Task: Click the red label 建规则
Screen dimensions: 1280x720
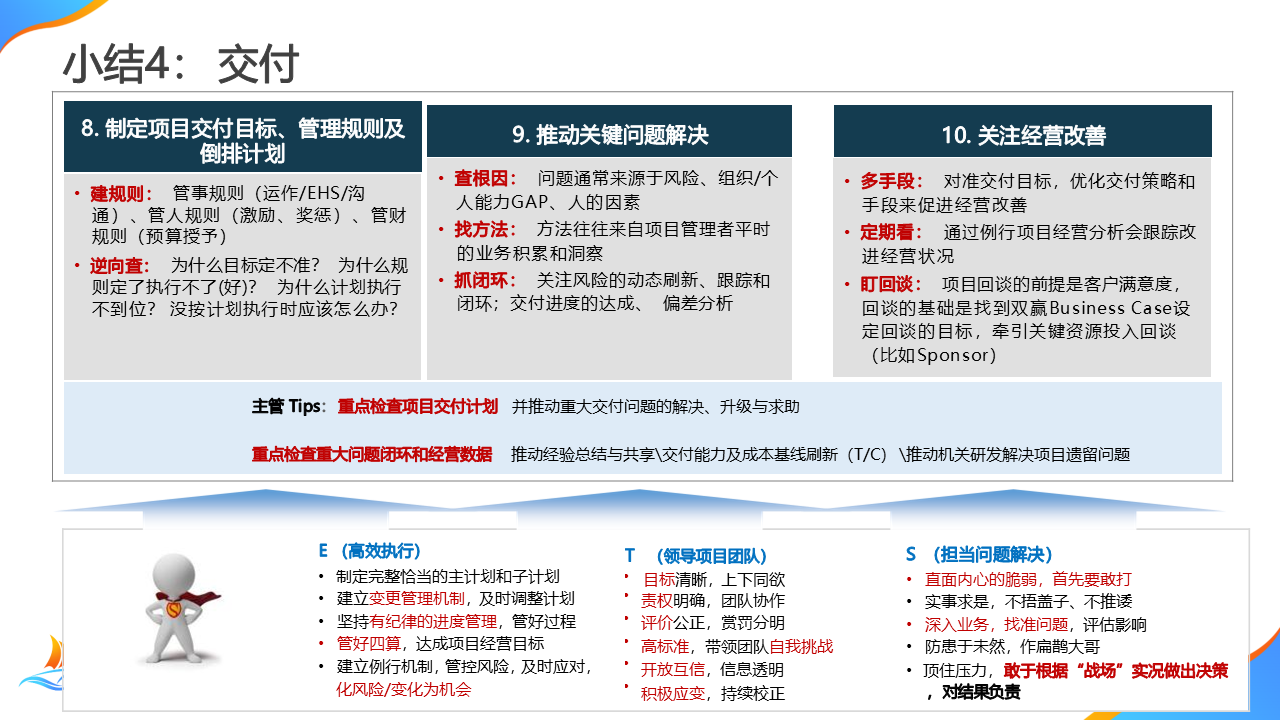Action: point(122,192)
